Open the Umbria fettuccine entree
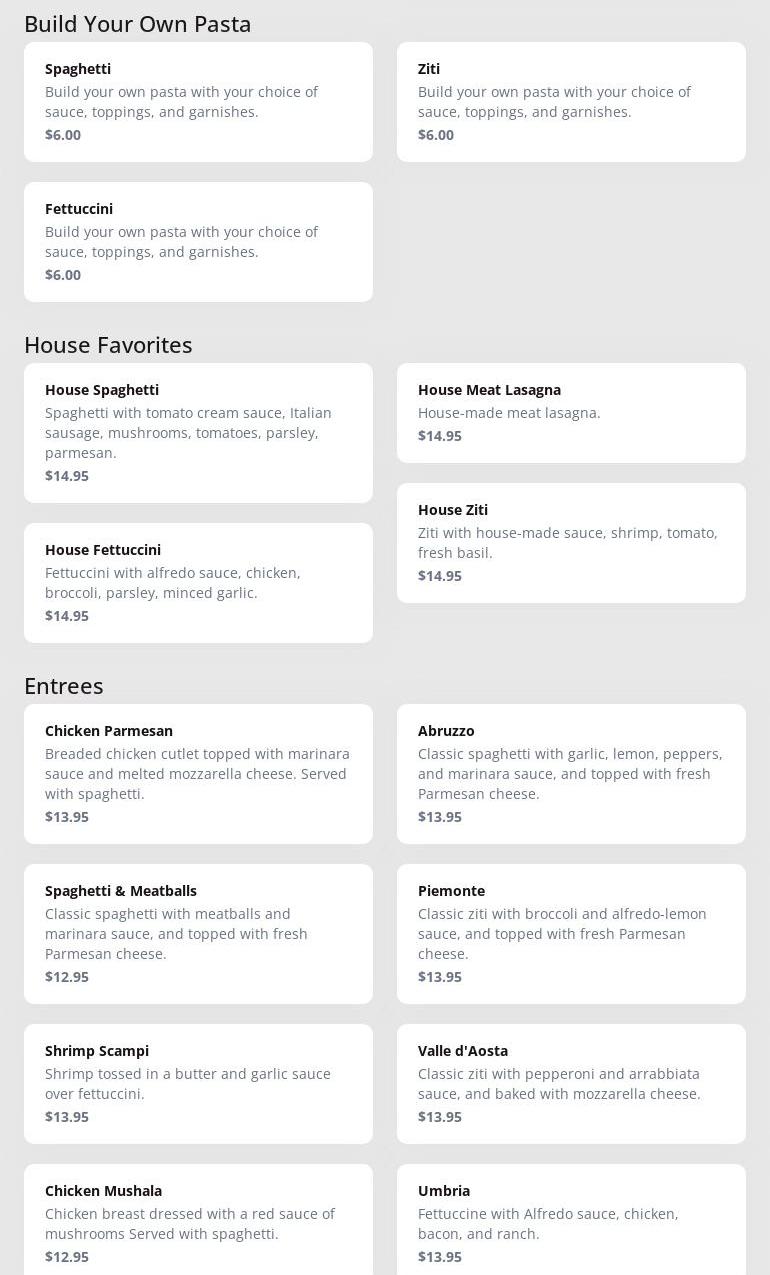 tap(571, 1220)
